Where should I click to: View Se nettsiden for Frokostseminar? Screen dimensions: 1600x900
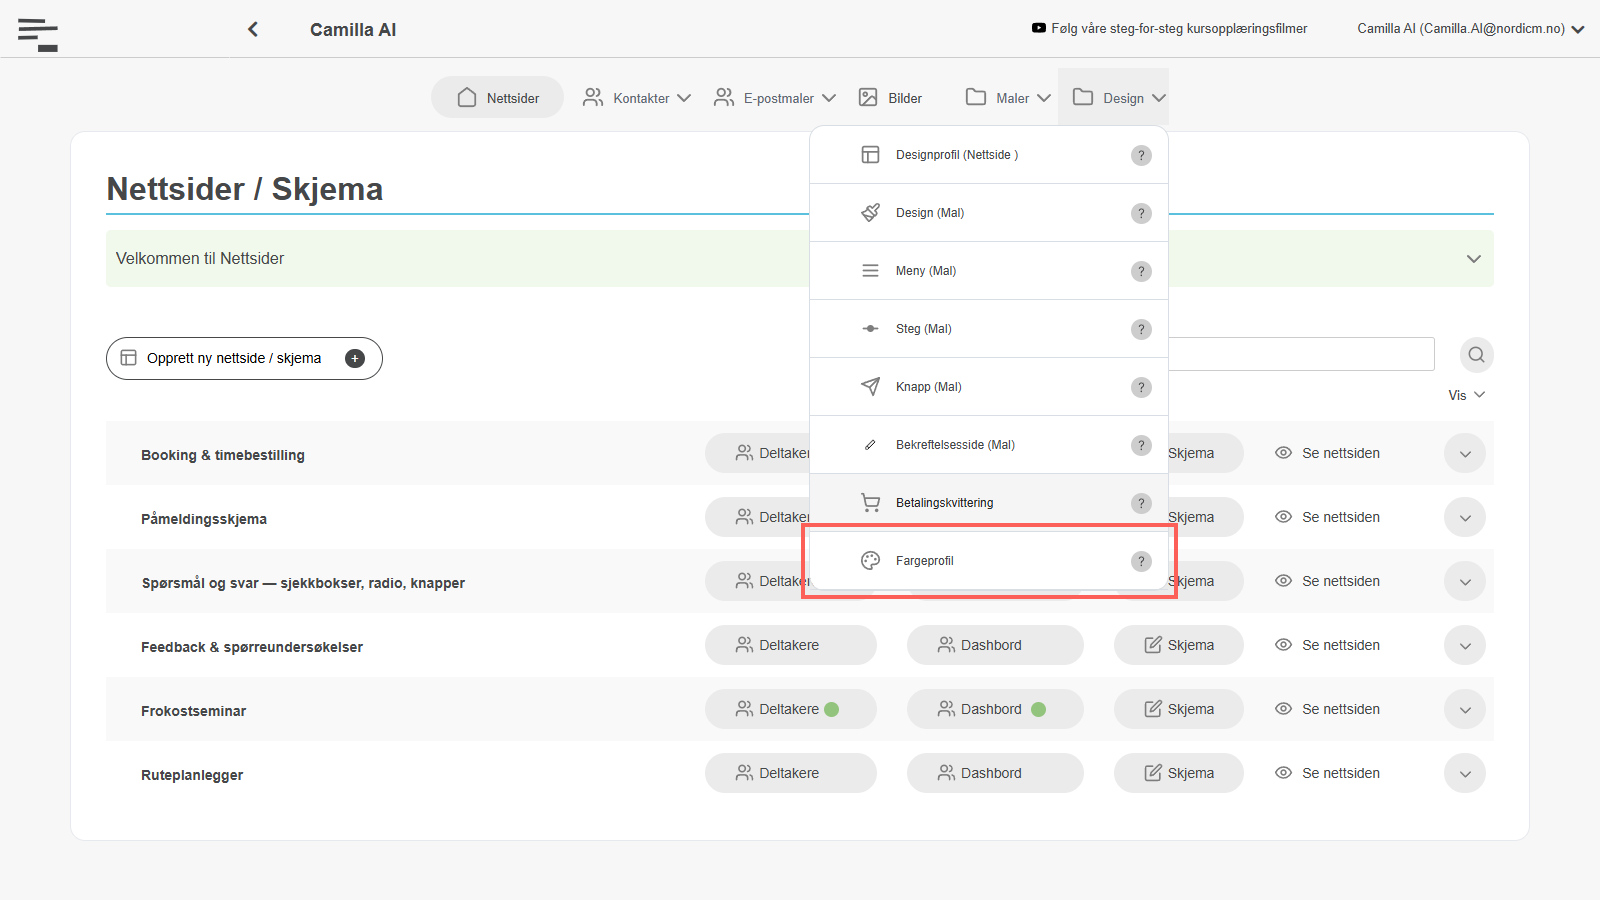click(1328, 709)
